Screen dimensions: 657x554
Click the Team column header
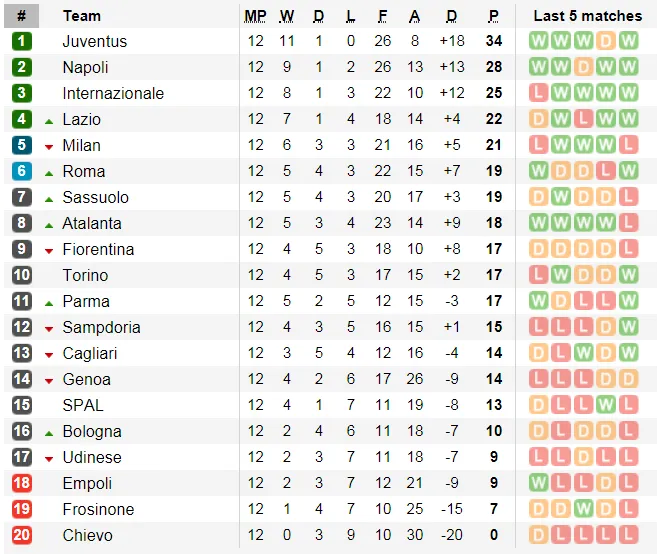tap(82, 16)
